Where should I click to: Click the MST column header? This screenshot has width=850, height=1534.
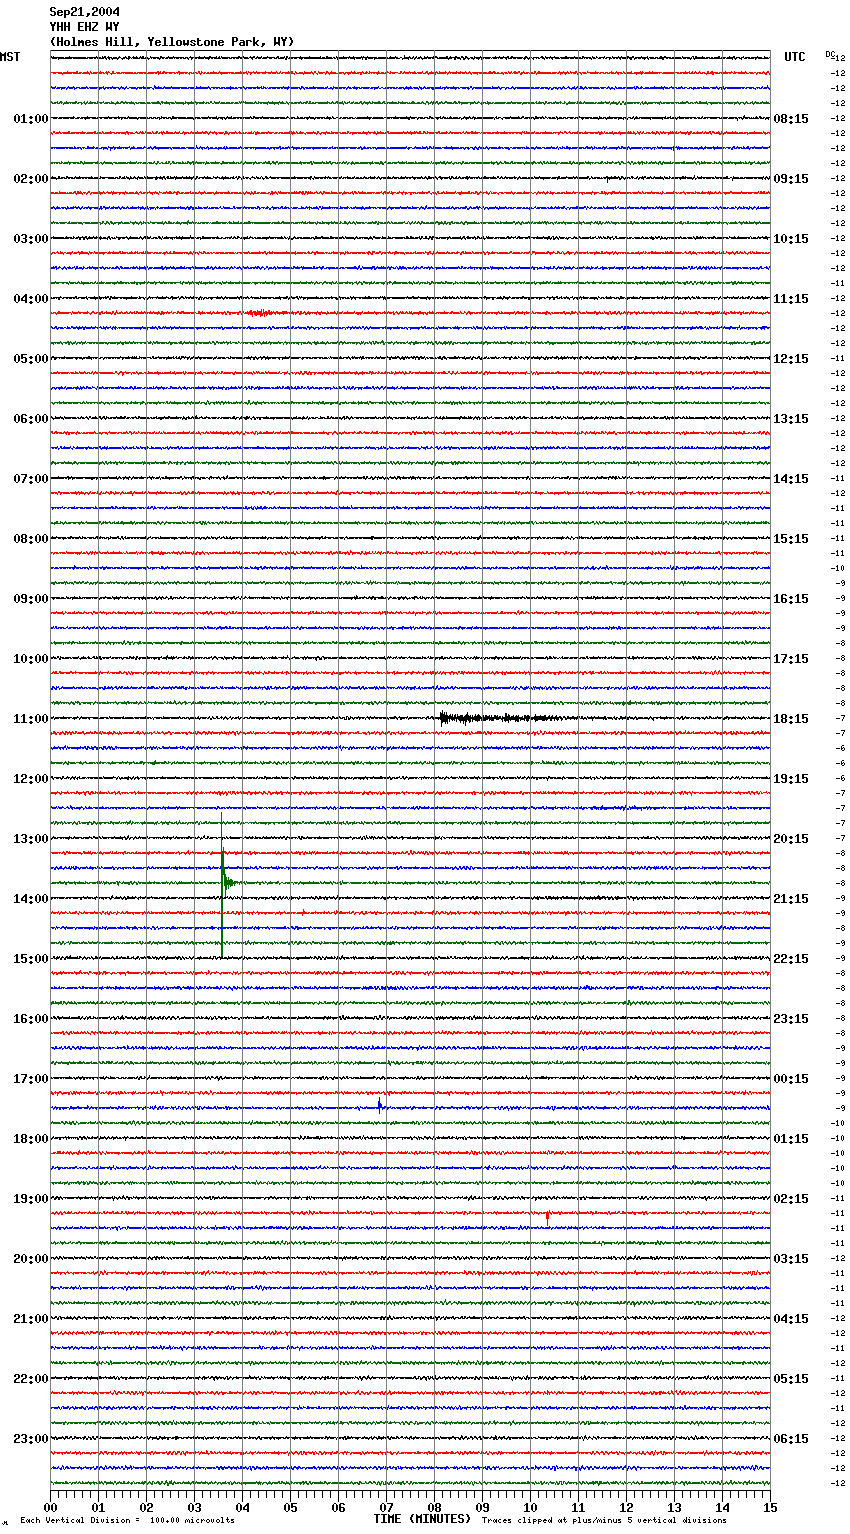click(10, 57)
